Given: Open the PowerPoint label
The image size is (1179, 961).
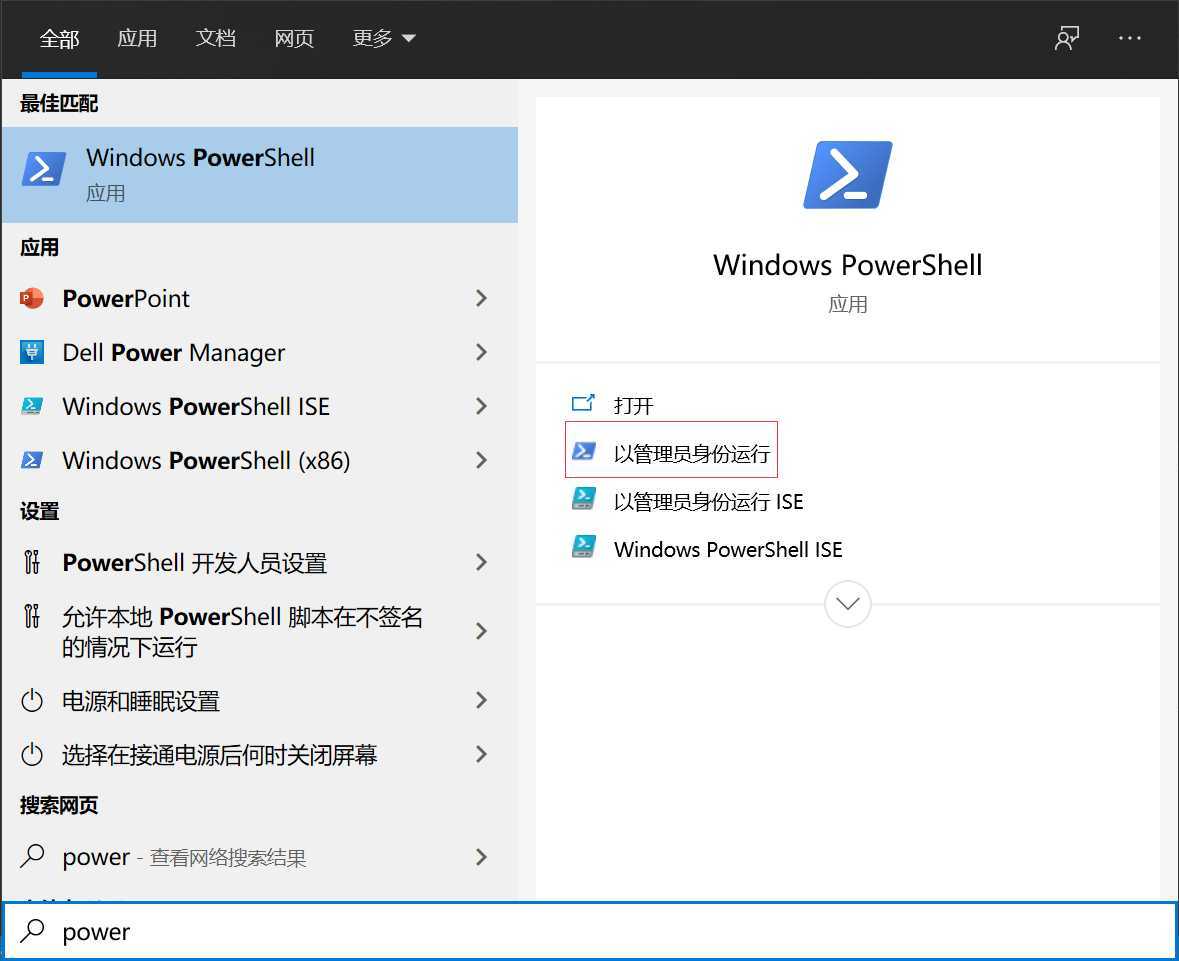Looking at the screenshot, I should pos(126,299).
